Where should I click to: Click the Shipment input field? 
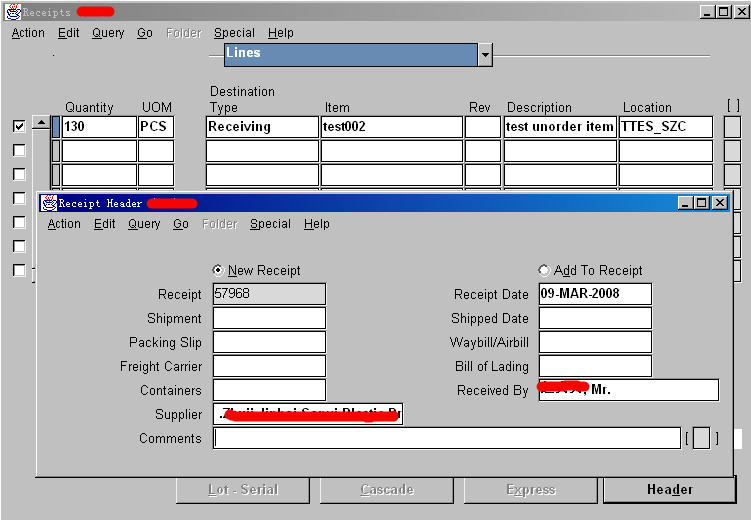pyautogui.click(x=269, y=318)
